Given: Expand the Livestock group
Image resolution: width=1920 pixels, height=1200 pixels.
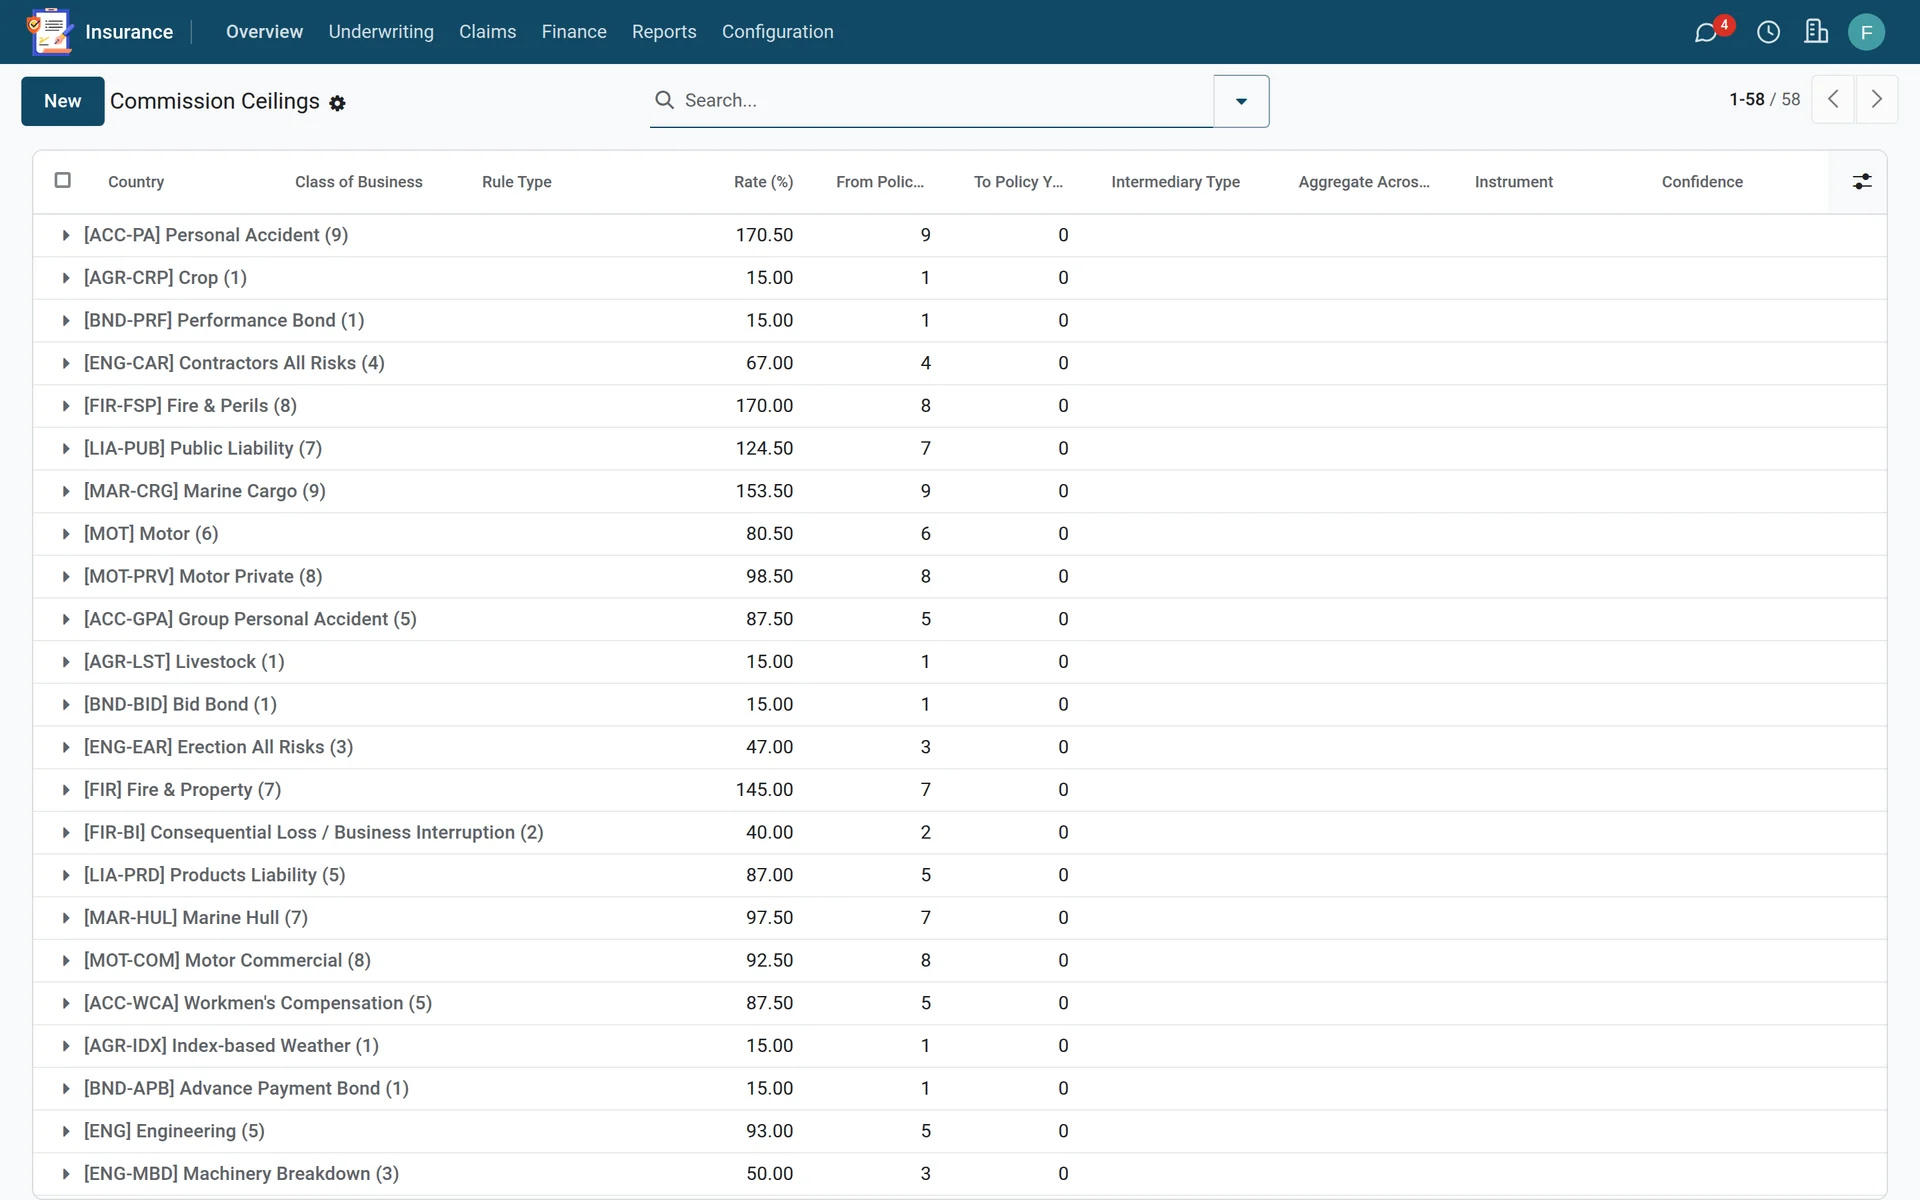Looking at the screenshot, I should tap(960, 662).
